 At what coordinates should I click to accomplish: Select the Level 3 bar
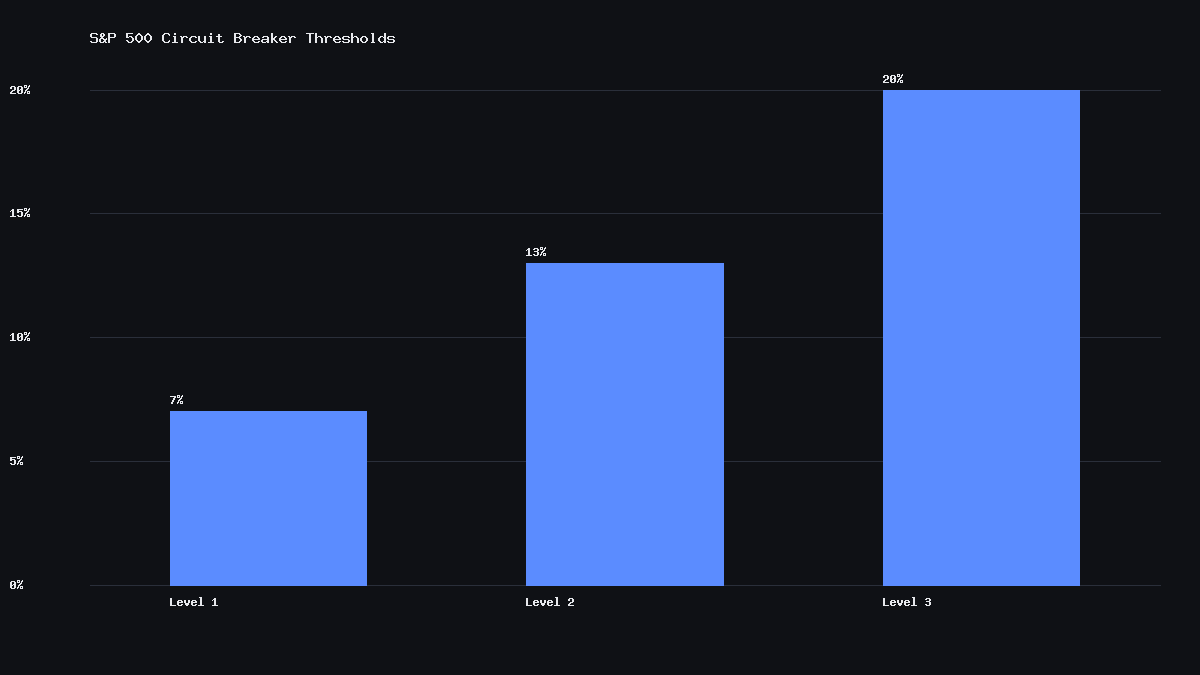click(981, 338)
